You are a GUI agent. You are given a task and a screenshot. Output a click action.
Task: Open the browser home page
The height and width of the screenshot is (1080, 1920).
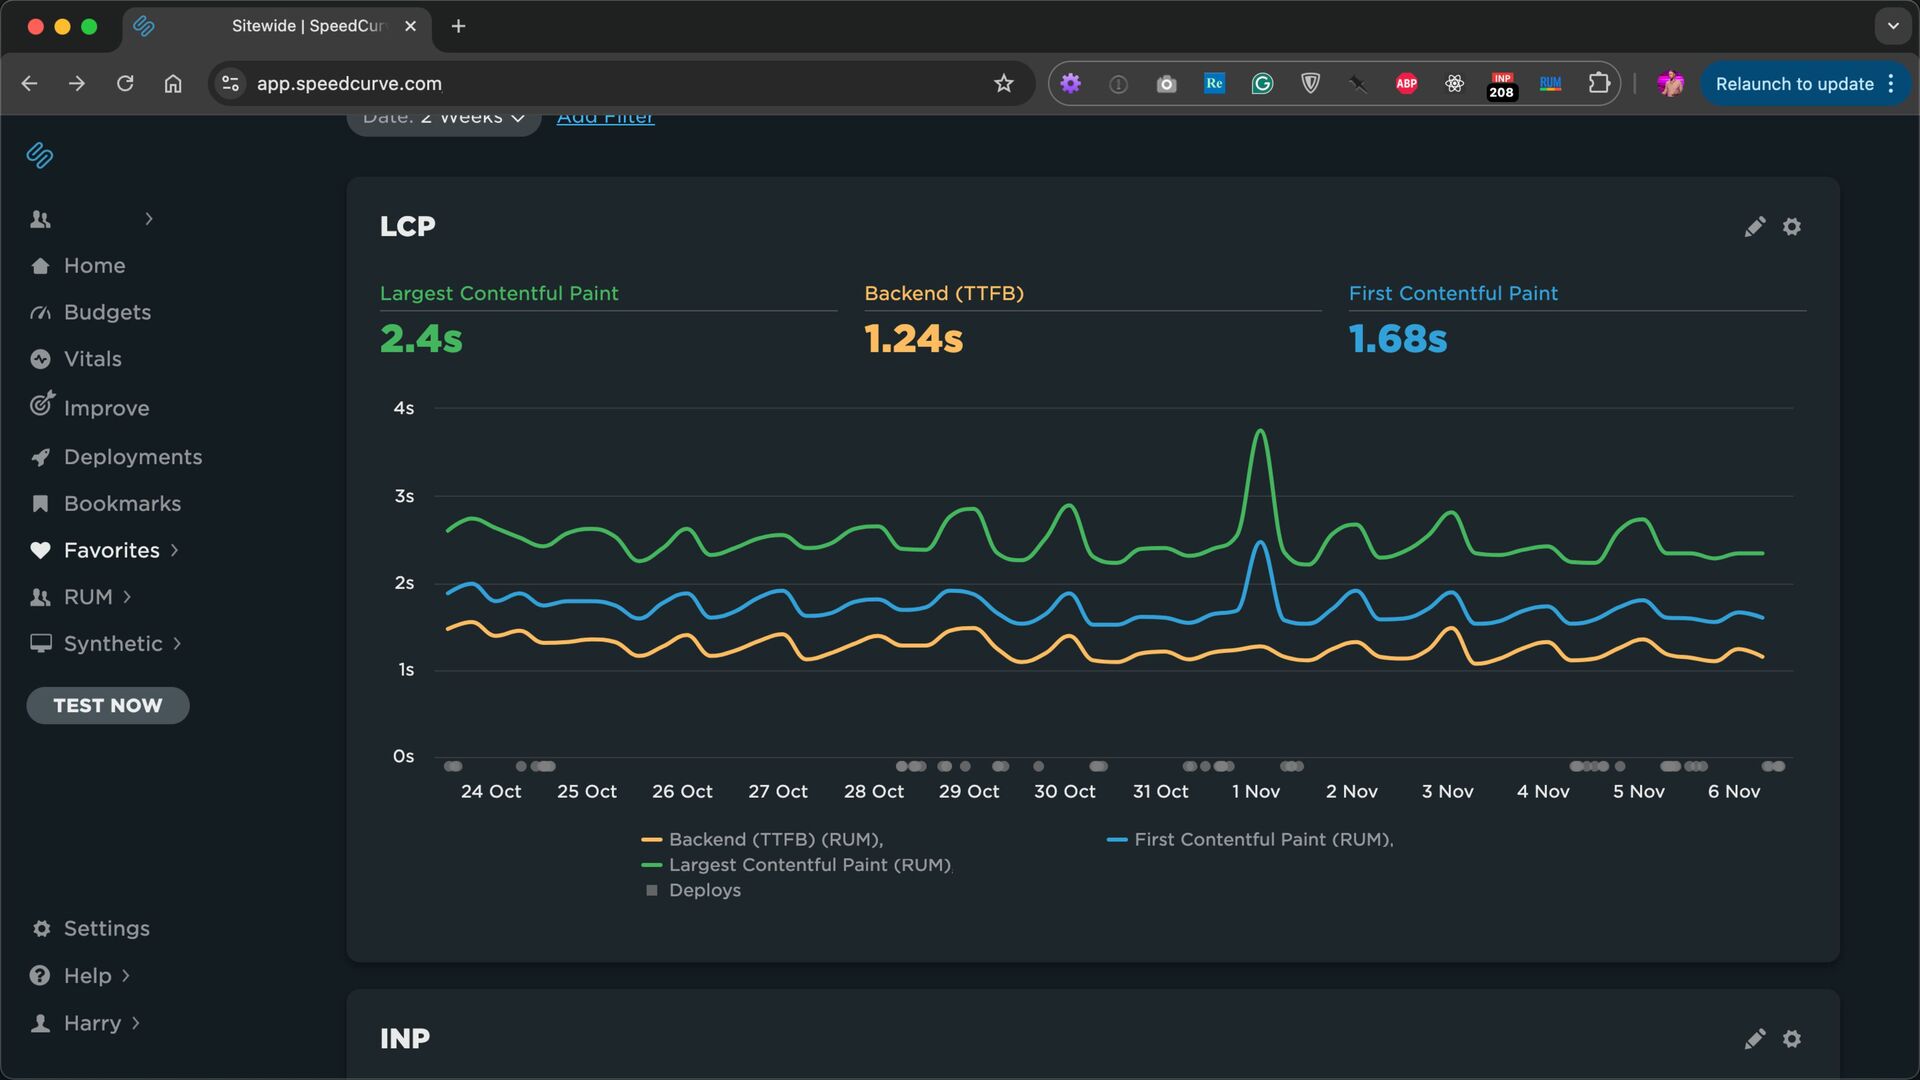173,84
